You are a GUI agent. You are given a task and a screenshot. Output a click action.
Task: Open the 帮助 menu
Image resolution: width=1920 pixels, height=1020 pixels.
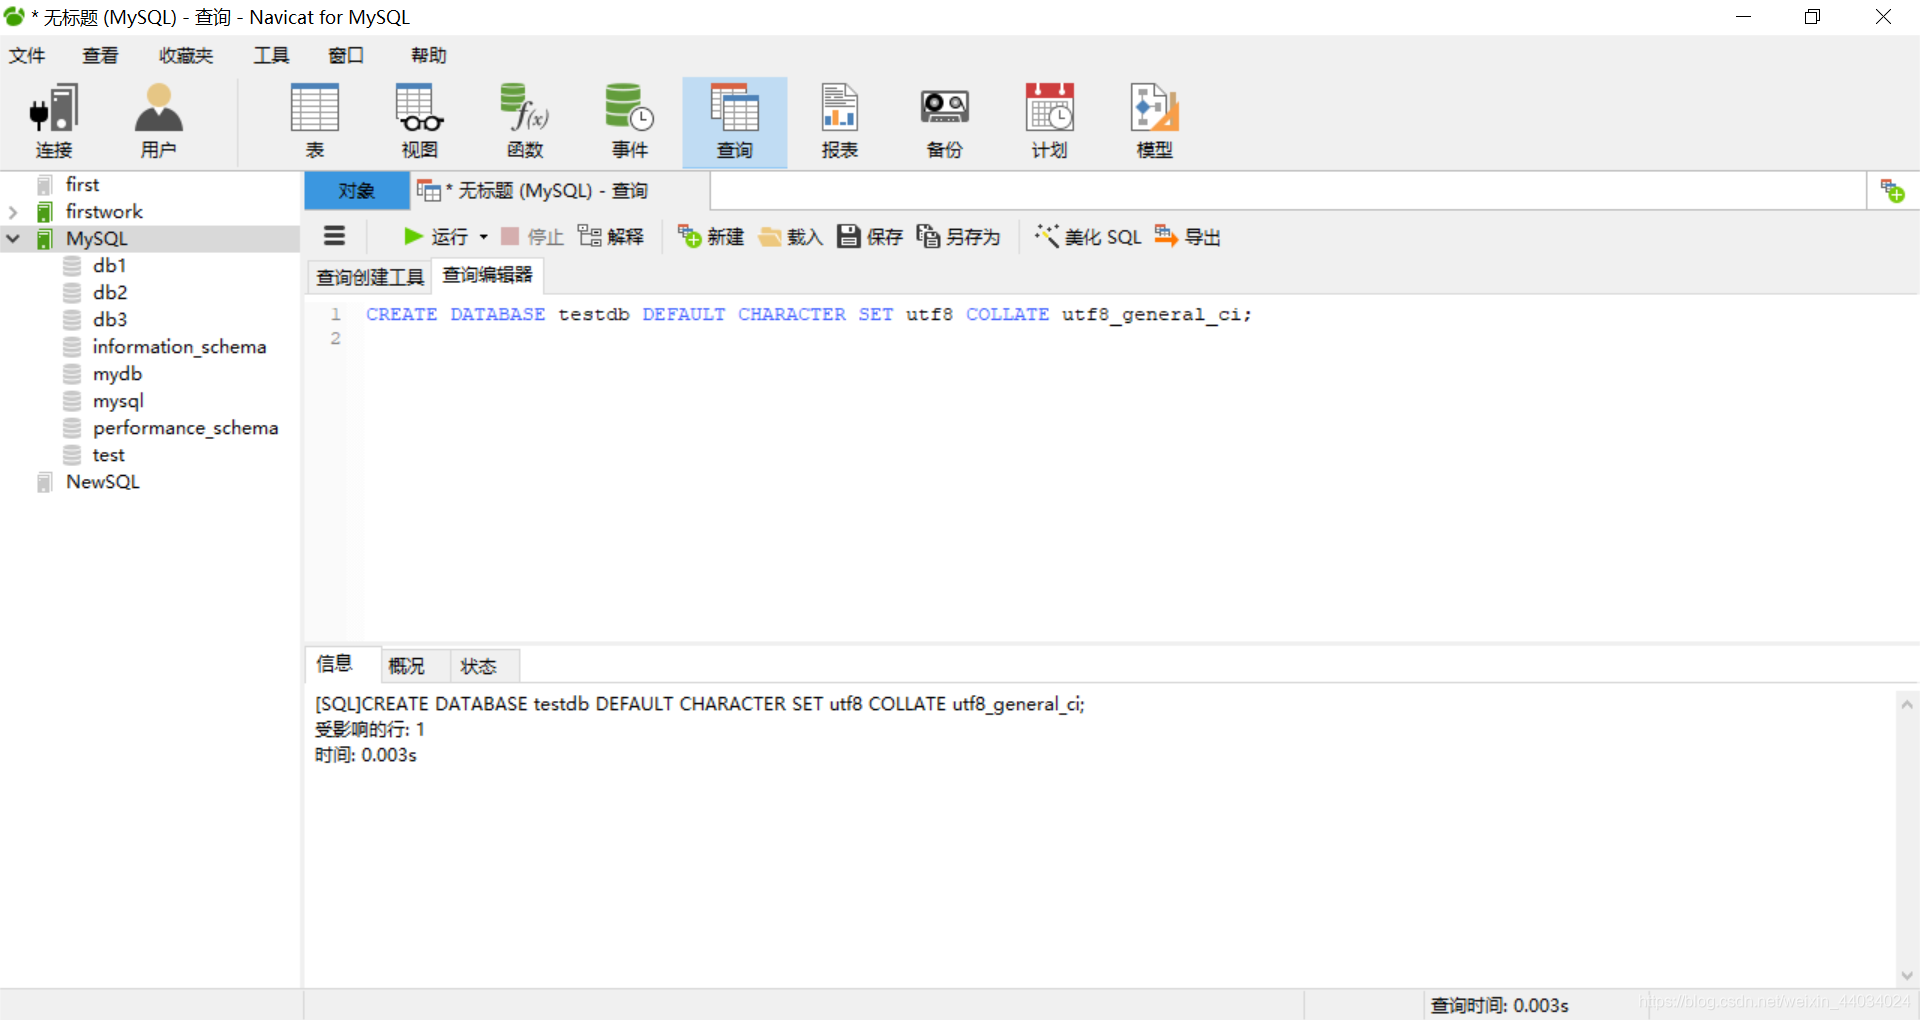tap(428, 55)
